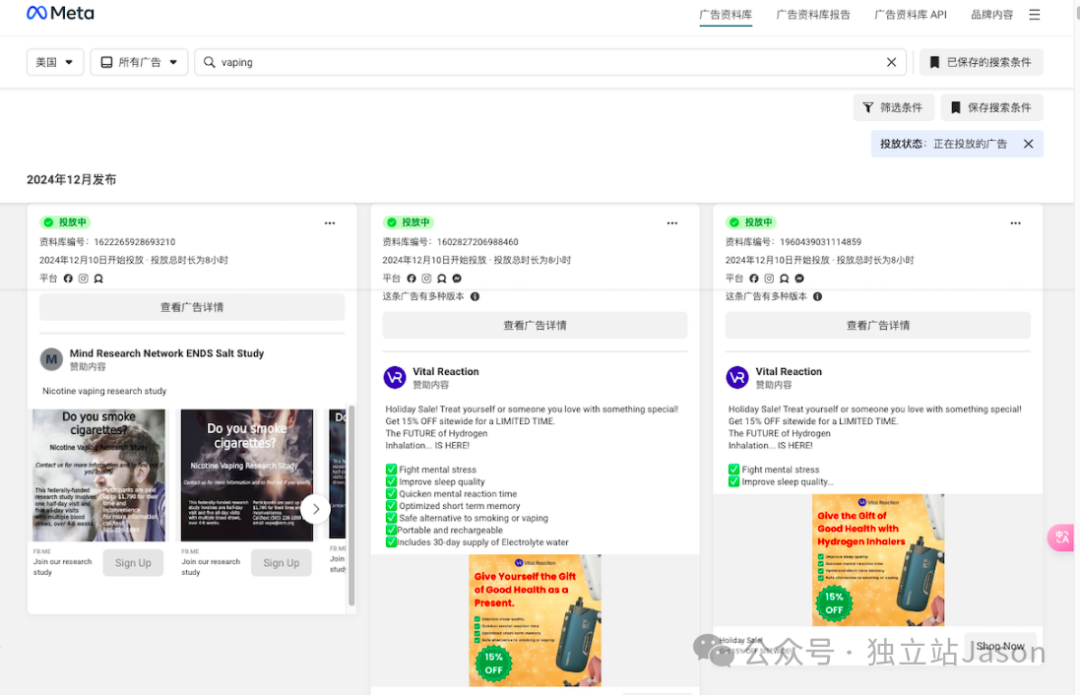This screenshot has height=695, width=1080.
Task: Click 投放中 status badge on ad 1960439031114859
Action: coord(751,222)
